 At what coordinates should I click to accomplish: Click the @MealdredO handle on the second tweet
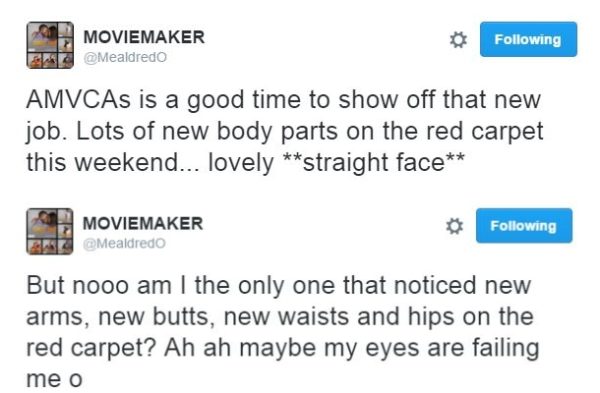click(x=124, y=243)
